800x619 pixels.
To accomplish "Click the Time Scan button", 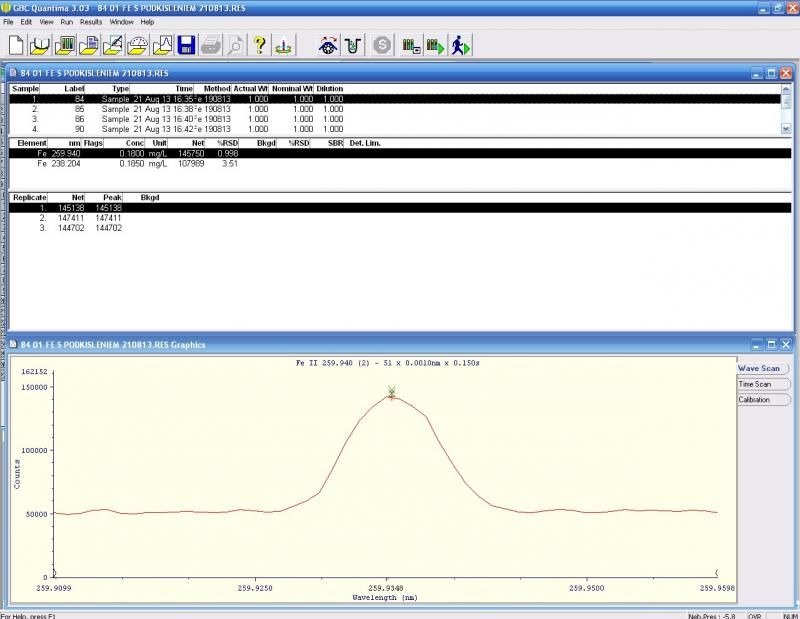I will point(763,384).
